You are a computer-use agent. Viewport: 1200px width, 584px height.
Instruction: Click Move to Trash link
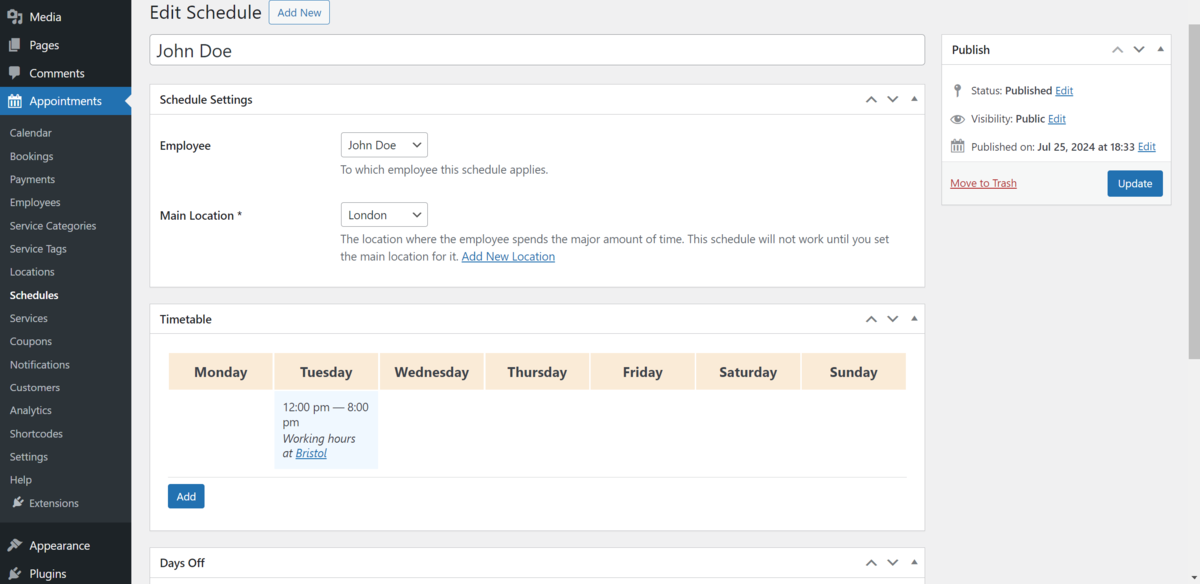(x=983, y=183)
